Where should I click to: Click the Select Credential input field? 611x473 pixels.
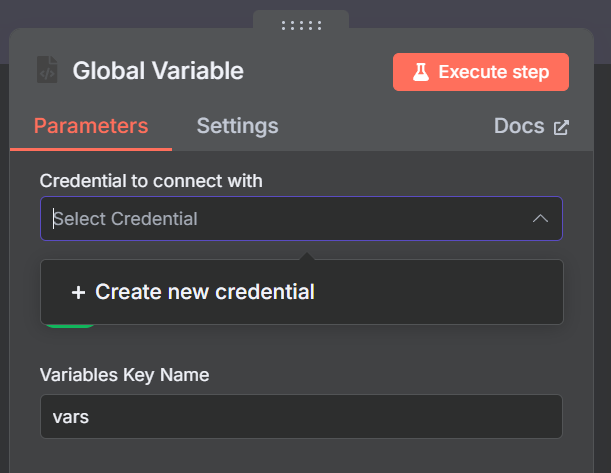[x=301, y=219]
